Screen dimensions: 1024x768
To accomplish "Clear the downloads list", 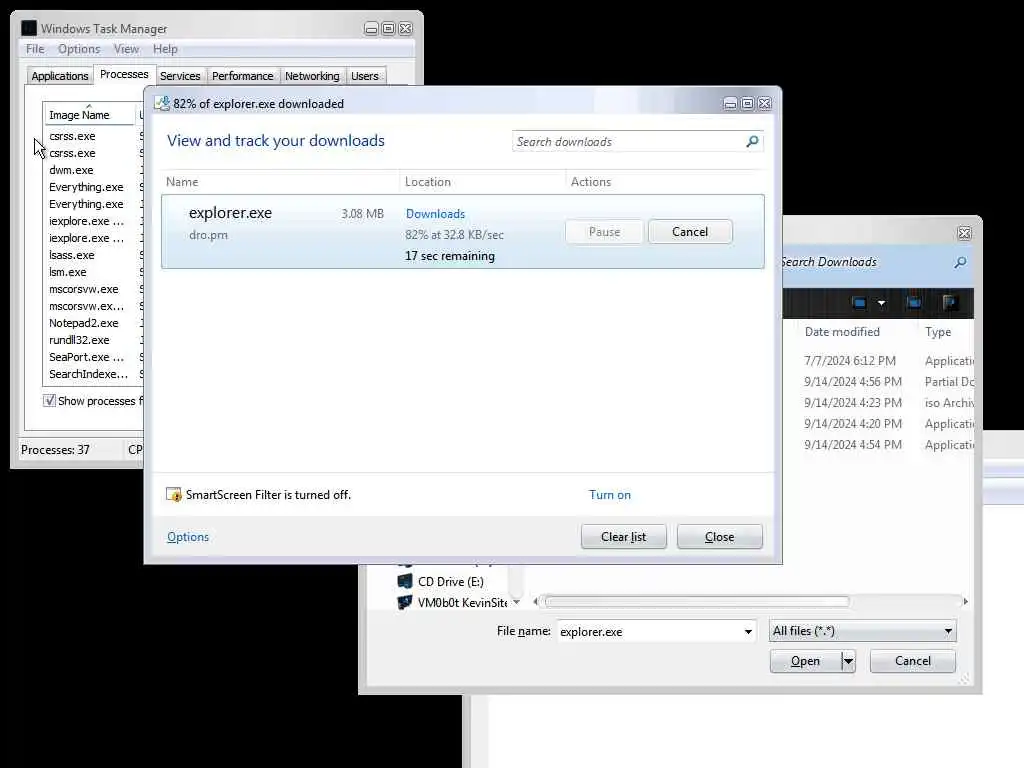I will click(624, 537).
